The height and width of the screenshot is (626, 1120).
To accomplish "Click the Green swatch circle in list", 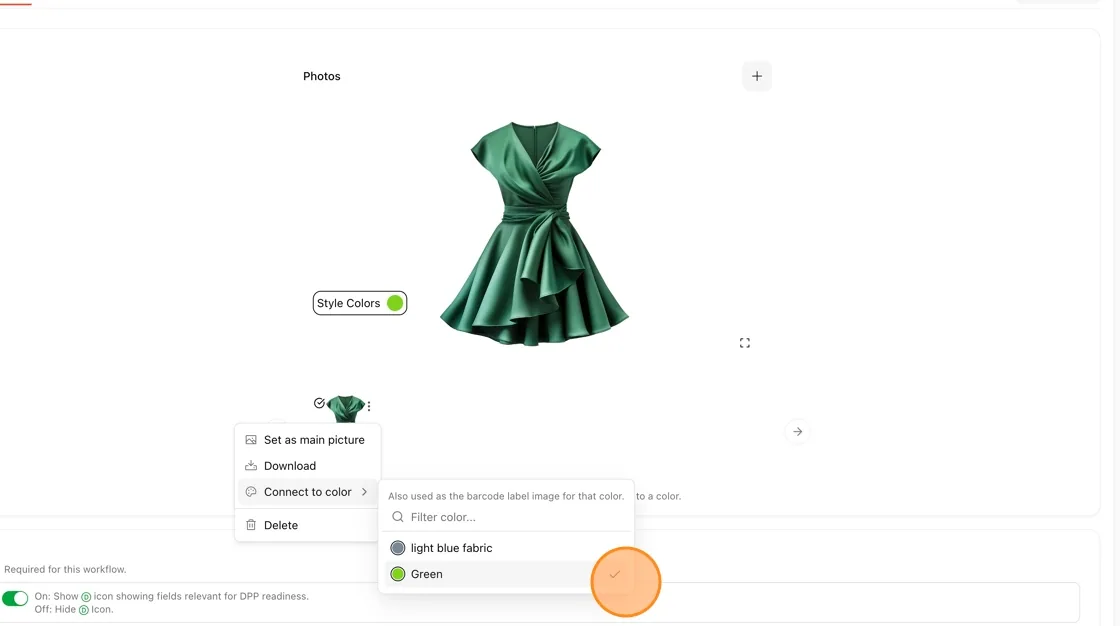I will point(398,574).
